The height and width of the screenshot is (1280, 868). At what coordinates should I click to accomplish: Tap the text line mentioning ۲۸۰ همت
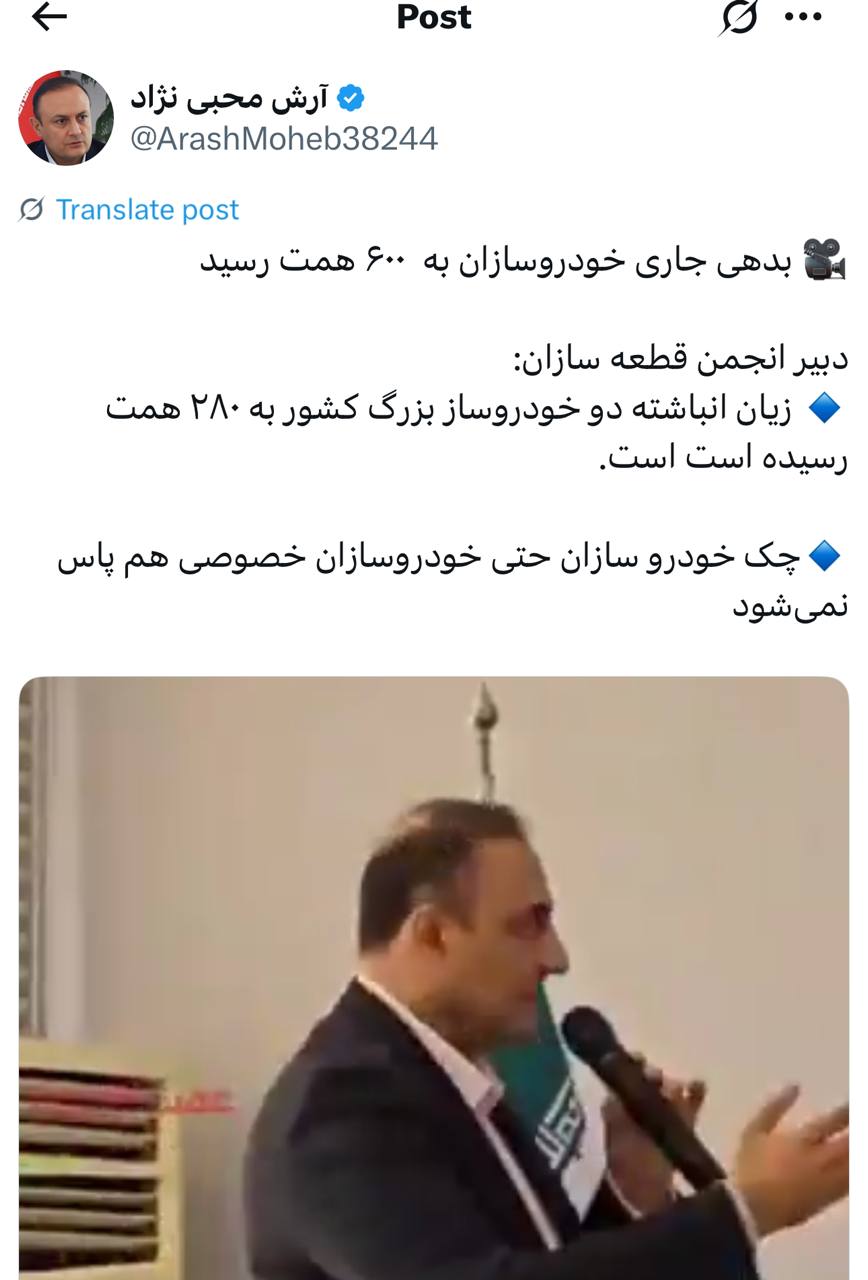coord(450,408)
